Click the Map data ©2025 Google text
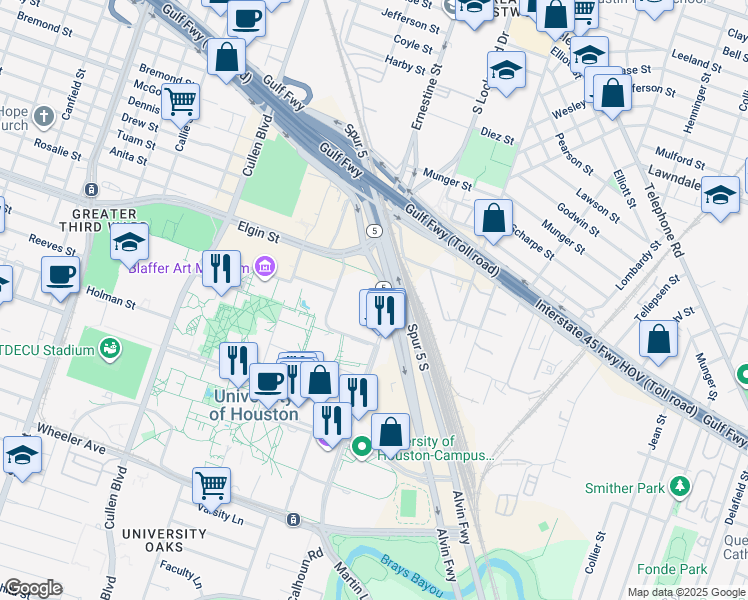This screenshot has width=748, height=600. point(685,592)
